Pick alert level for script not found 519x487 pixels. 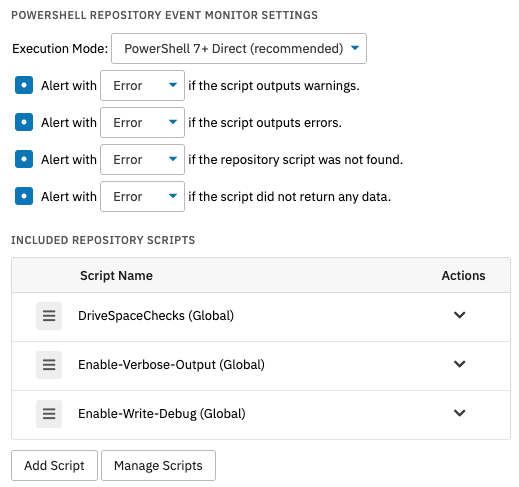point(142,160)
